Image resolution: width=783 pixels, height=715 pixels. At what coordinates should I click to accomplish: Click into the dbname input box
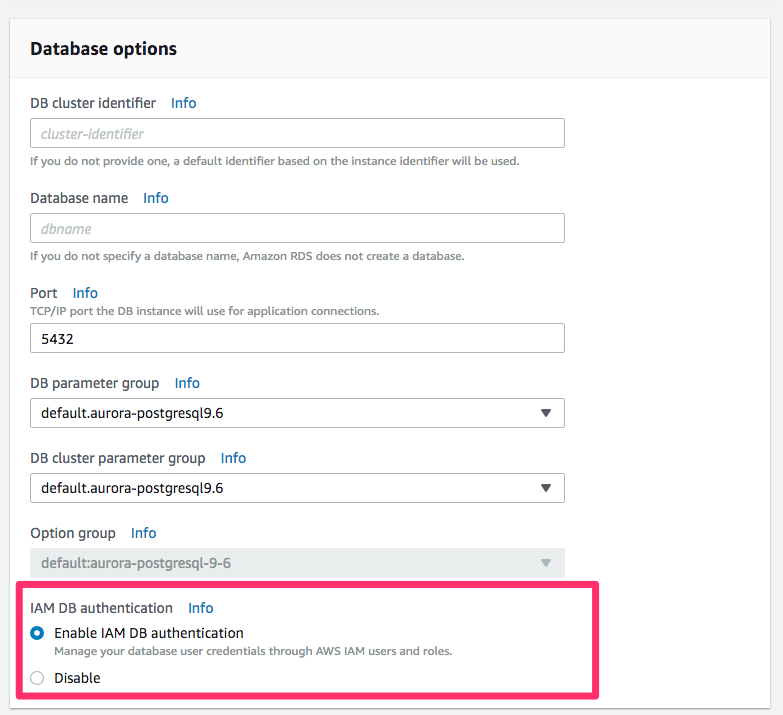tap(297, 228)
